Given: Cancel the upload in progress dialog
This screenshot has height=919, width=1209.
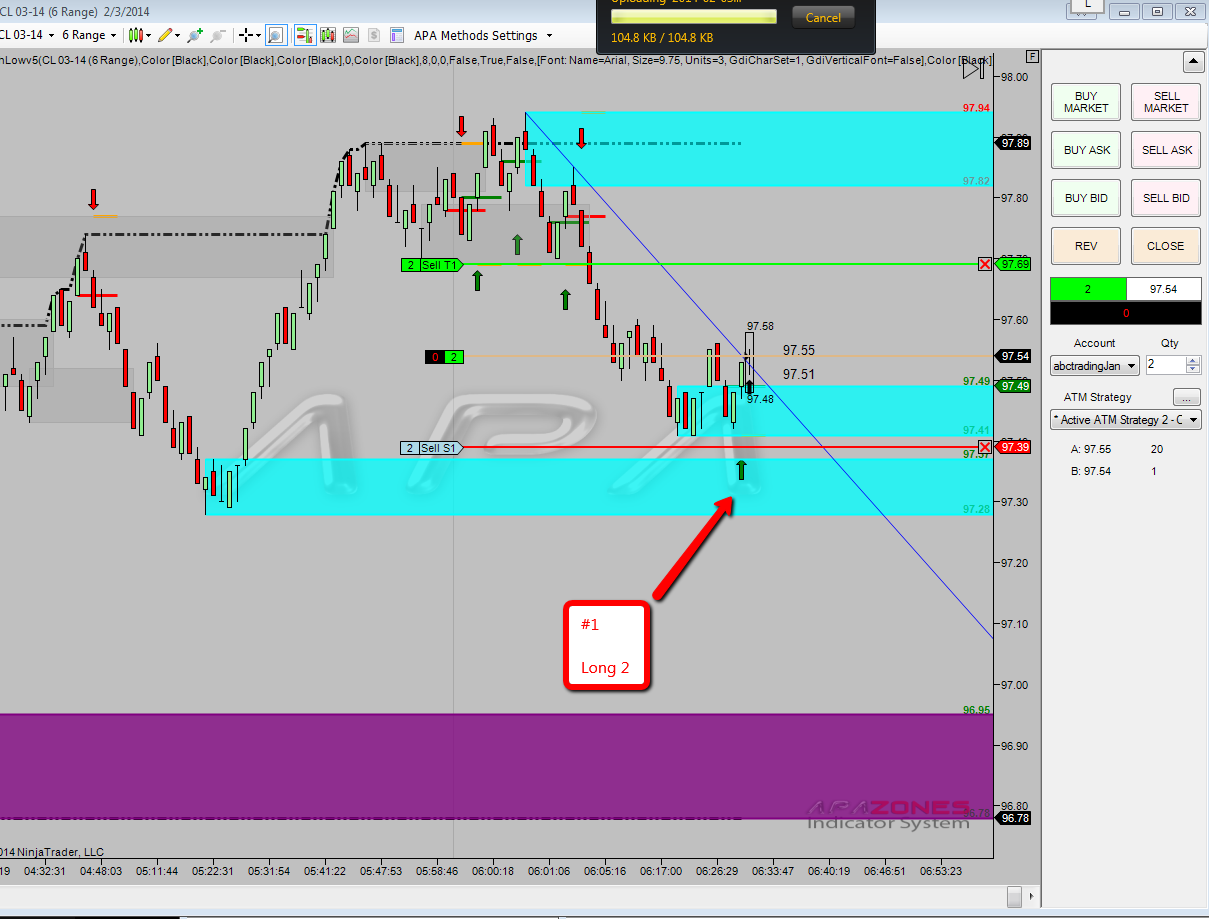Looking at the screenshot, I should [823, 17].
